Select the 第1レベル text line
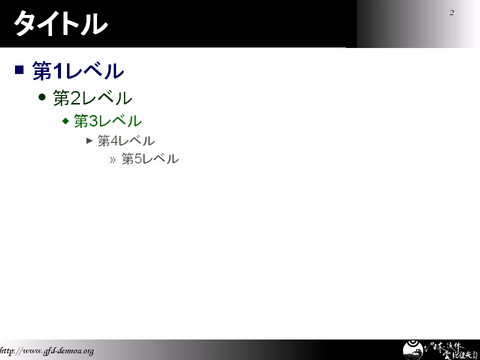 (78, 71)
